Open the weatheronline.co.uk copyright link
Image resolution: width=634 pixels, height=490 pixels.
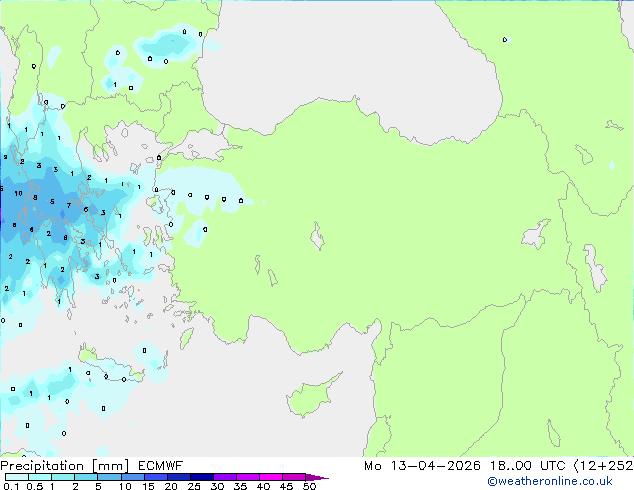pos(549,481)
